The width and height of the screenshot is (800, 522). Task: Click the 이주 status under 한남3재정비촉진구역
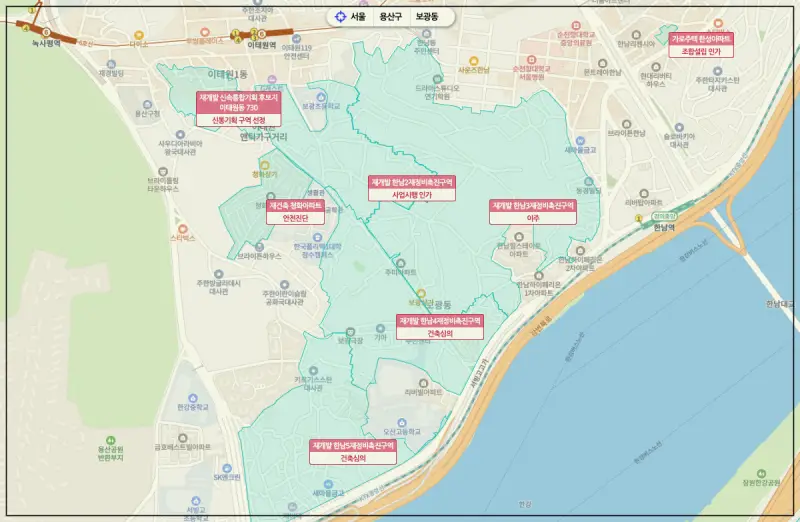[533, 218]
